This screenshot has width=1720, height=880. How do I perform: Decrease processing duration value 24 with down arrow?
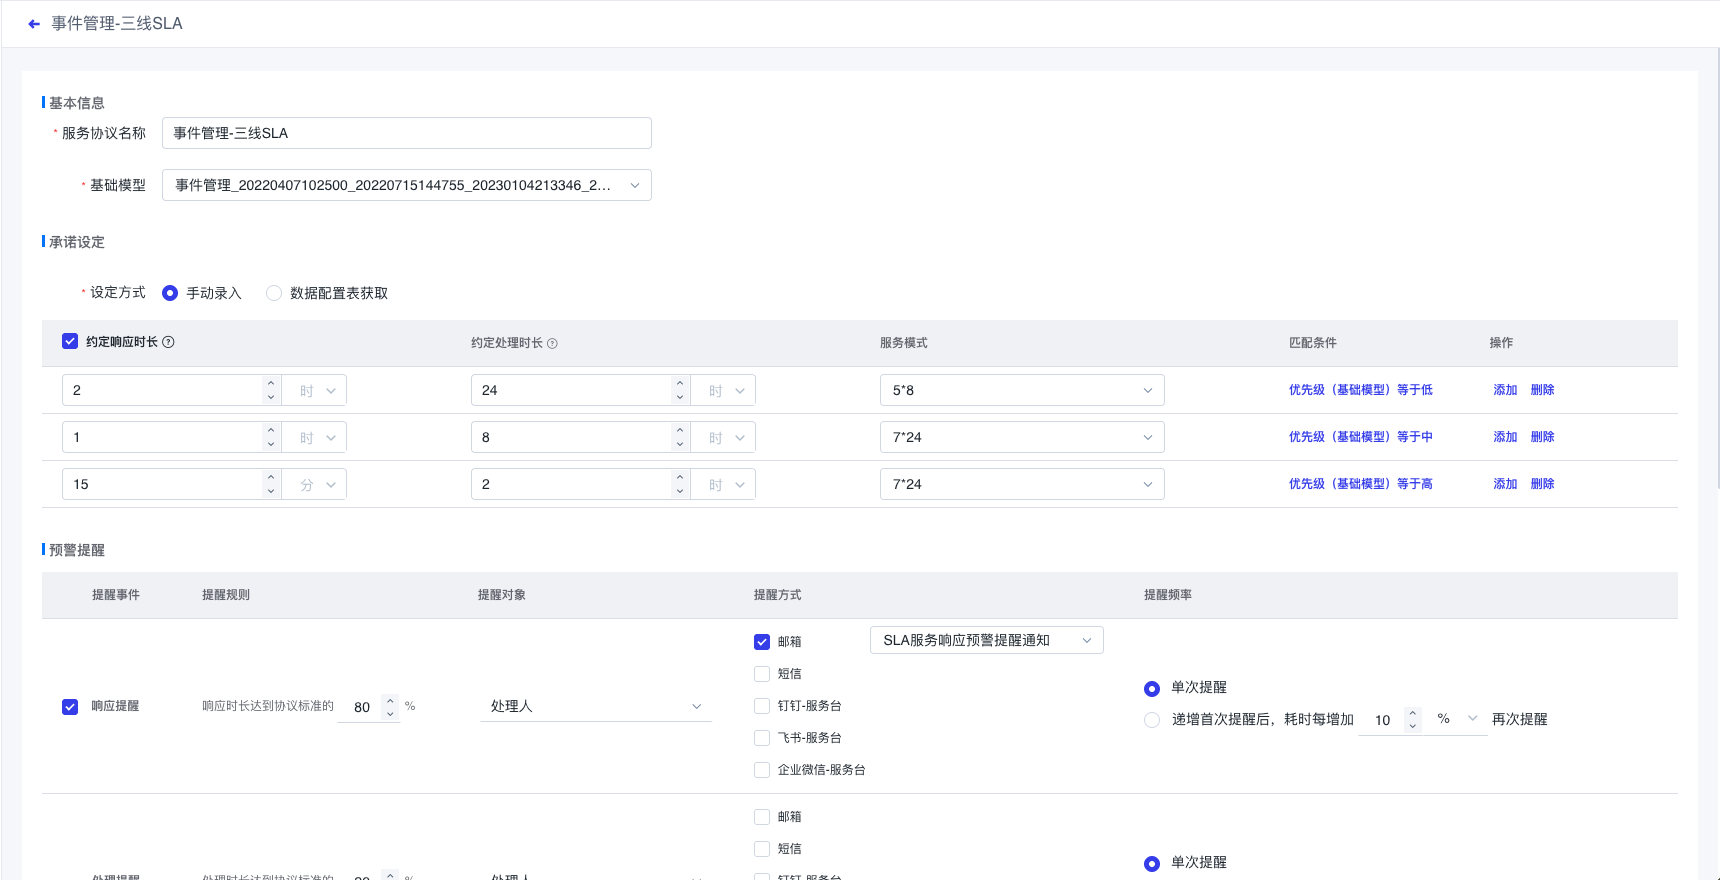(x=680, y=397)
